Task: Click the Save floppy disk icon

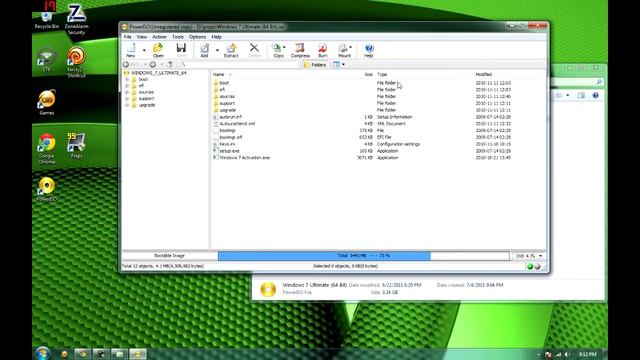Action: pyautogui.click(x=181, y=48)
